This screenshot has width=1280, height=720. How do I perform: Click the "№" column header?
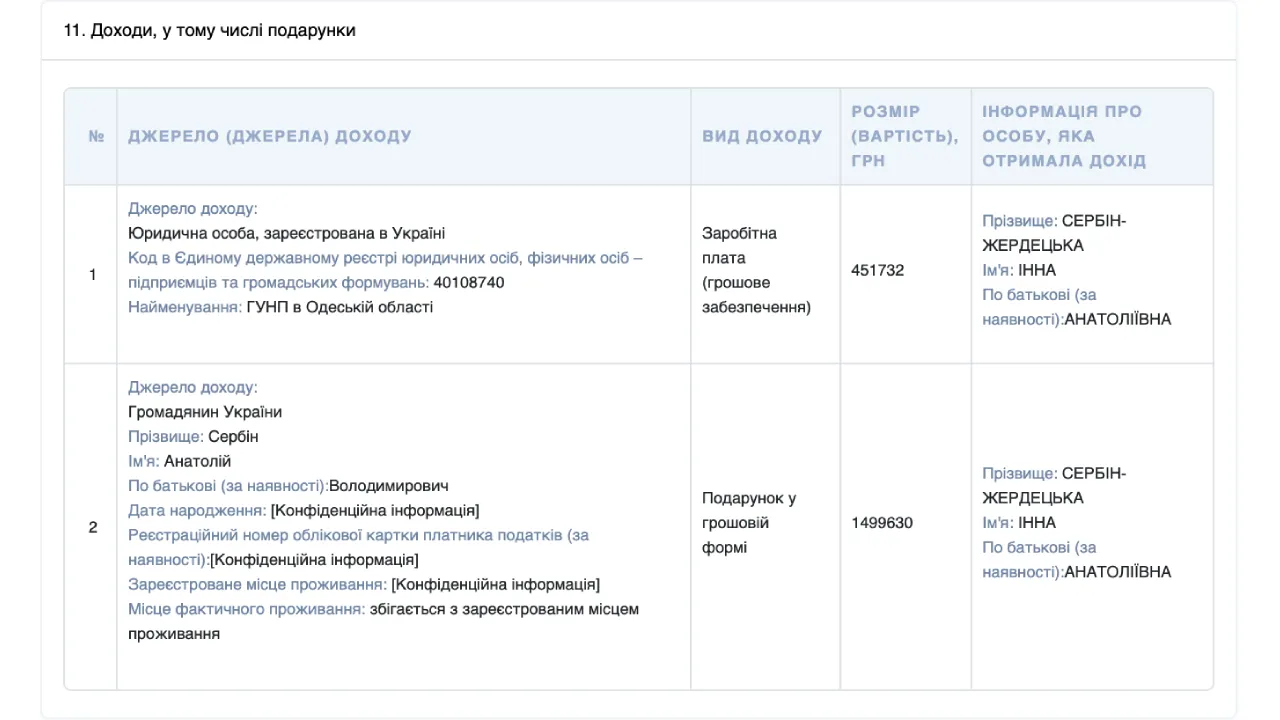(96, 136)
